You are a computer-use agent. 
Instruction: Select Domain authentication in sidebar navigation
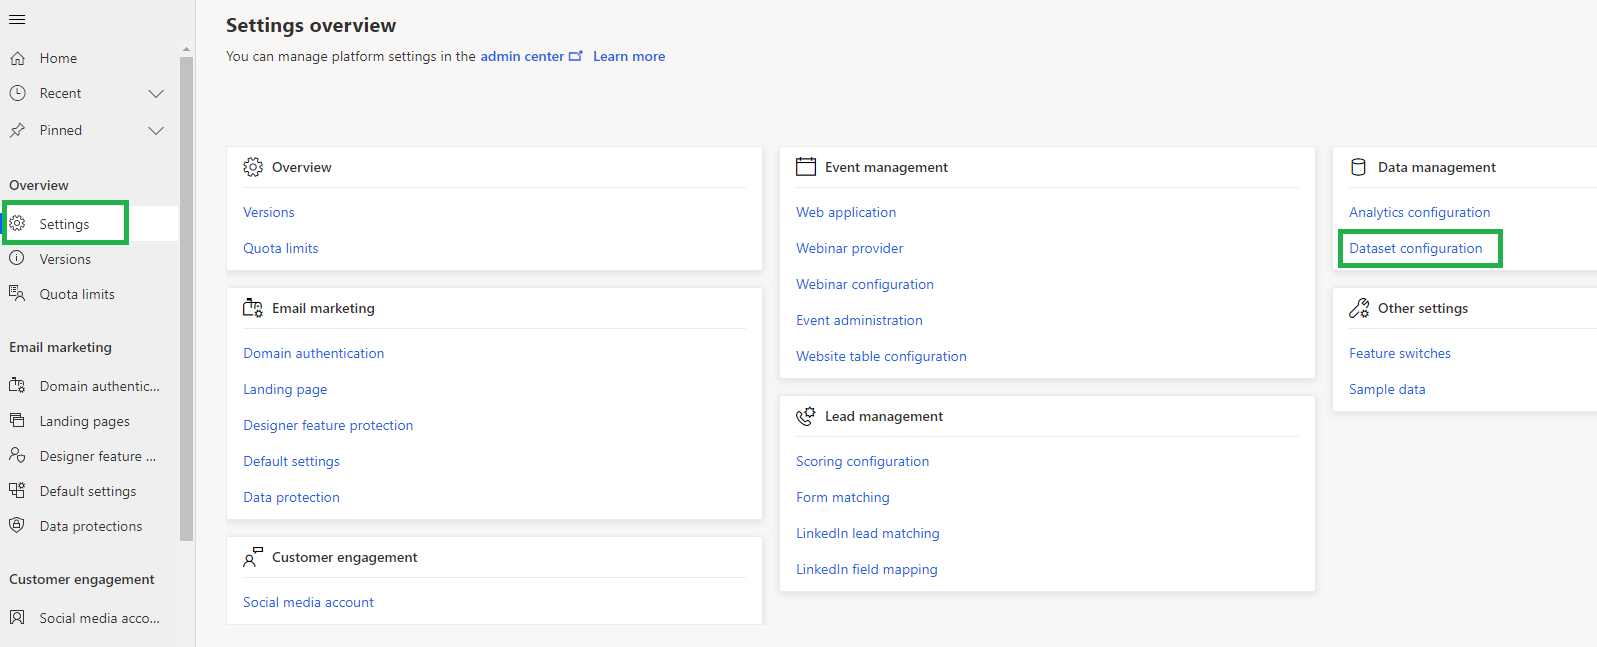click(99, 386)
